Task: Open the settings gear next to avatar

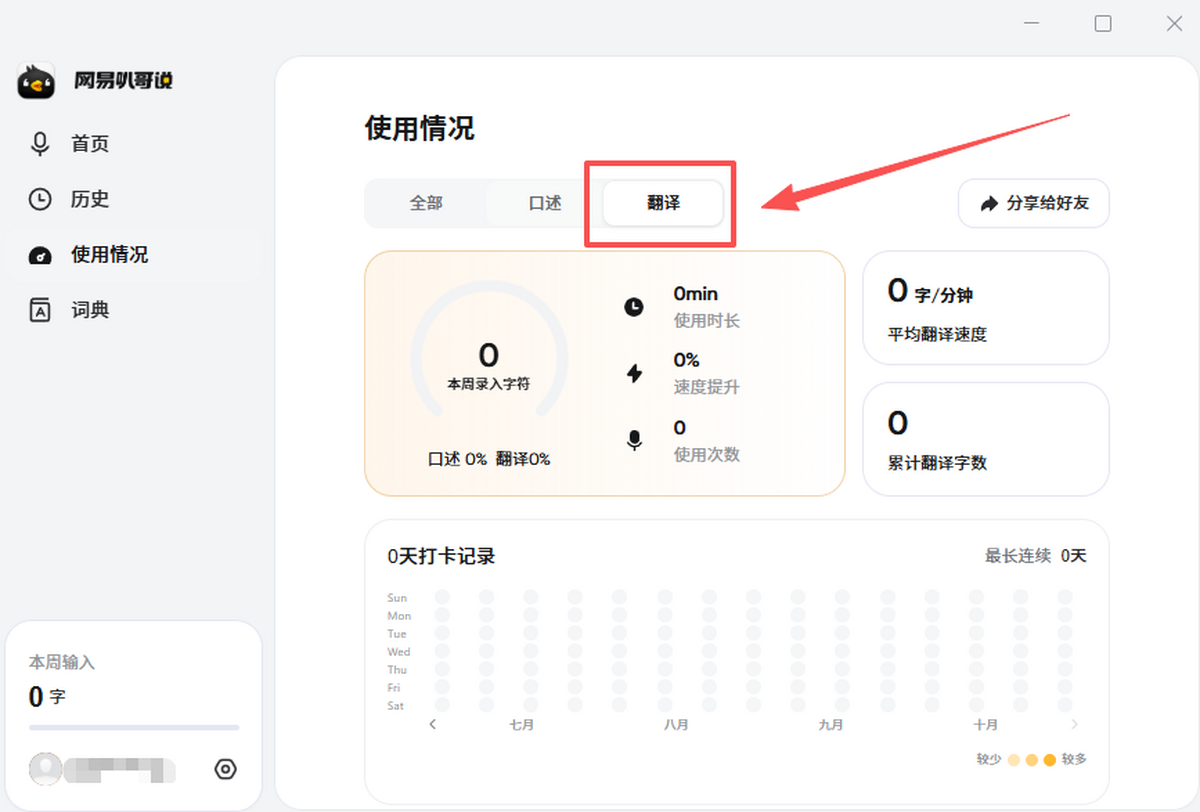Action: click(x=226, y=769)
